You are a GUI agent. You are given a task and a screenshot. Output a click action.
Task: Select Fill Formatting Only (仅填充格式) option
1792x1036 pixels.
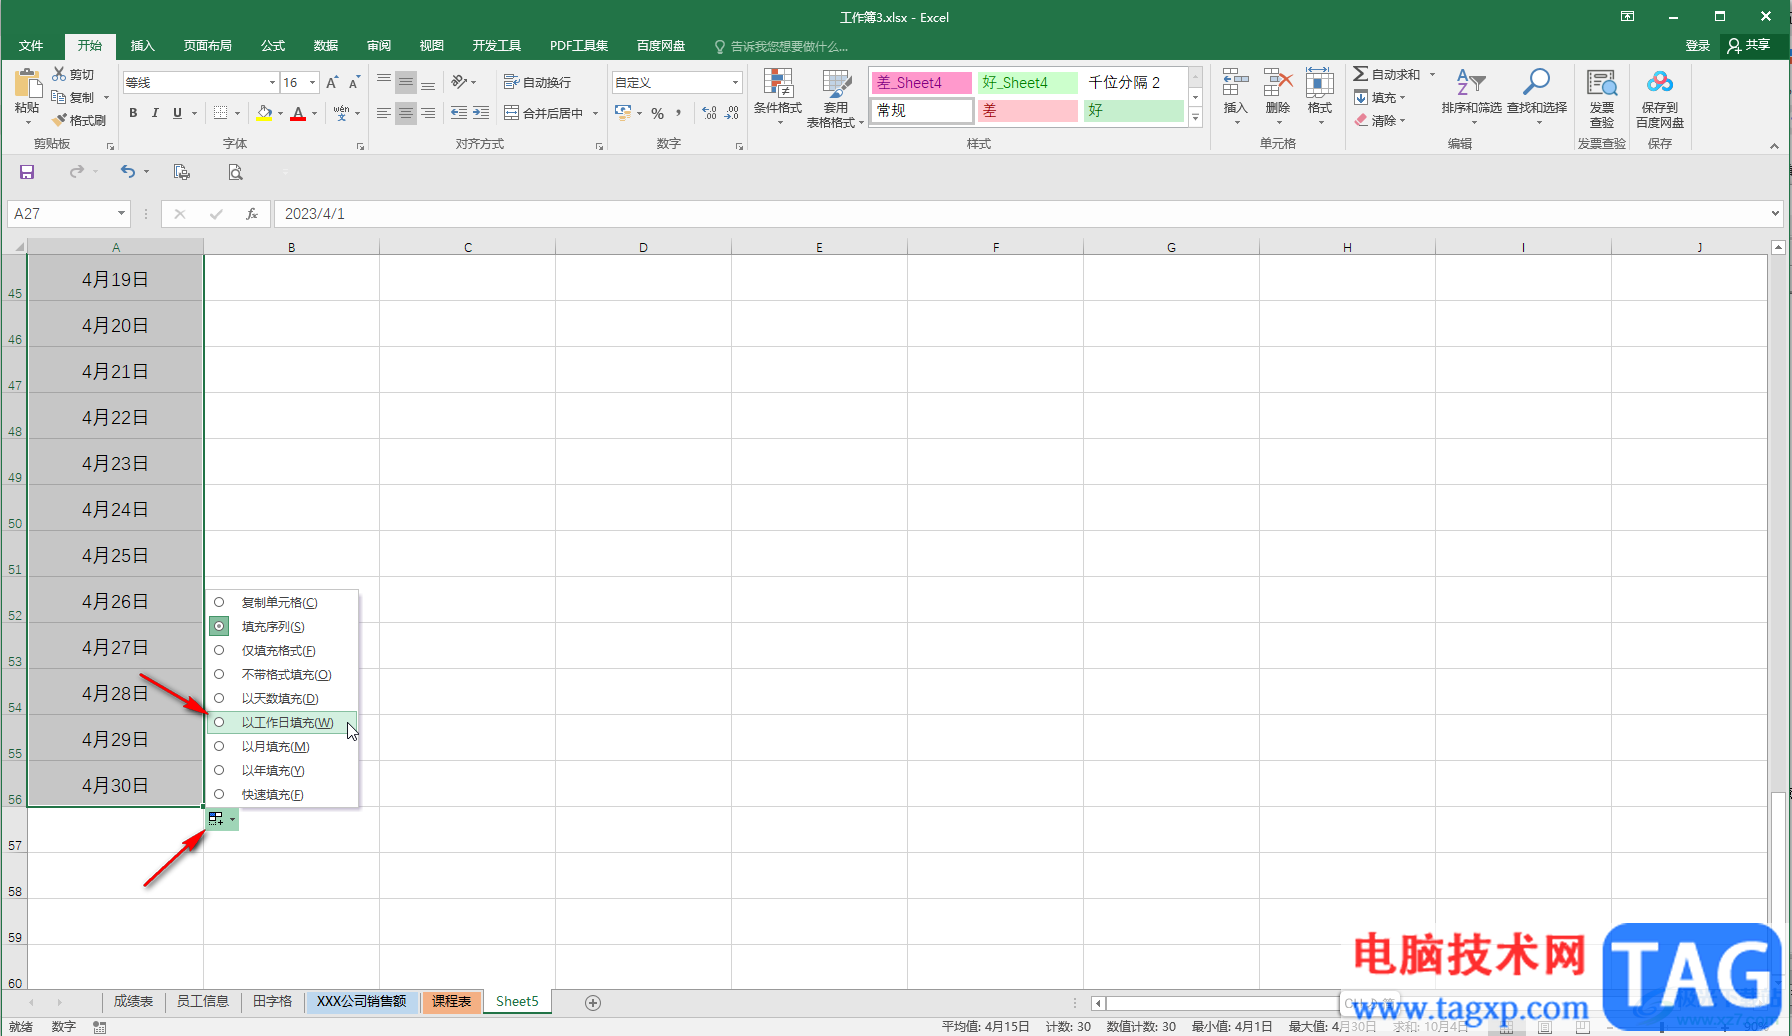click(281, 650)
